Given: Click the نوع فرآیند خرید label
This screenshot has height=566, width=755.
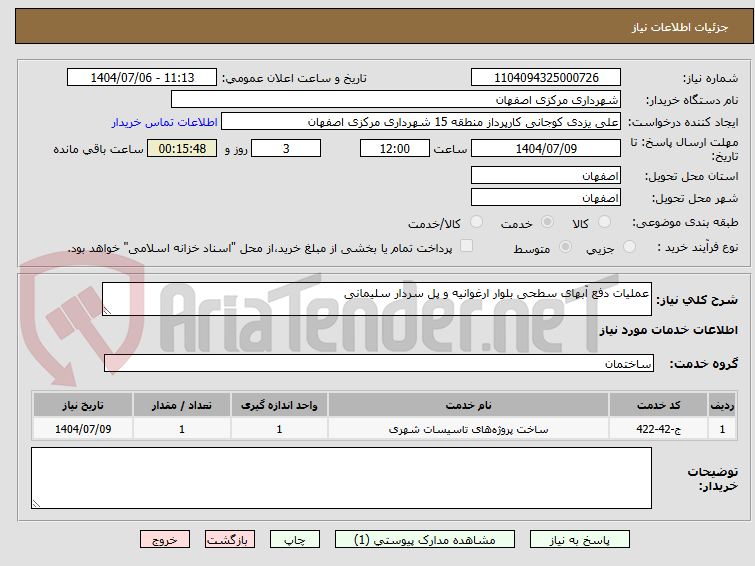Looking at the screenshot, I should [698, 247].
